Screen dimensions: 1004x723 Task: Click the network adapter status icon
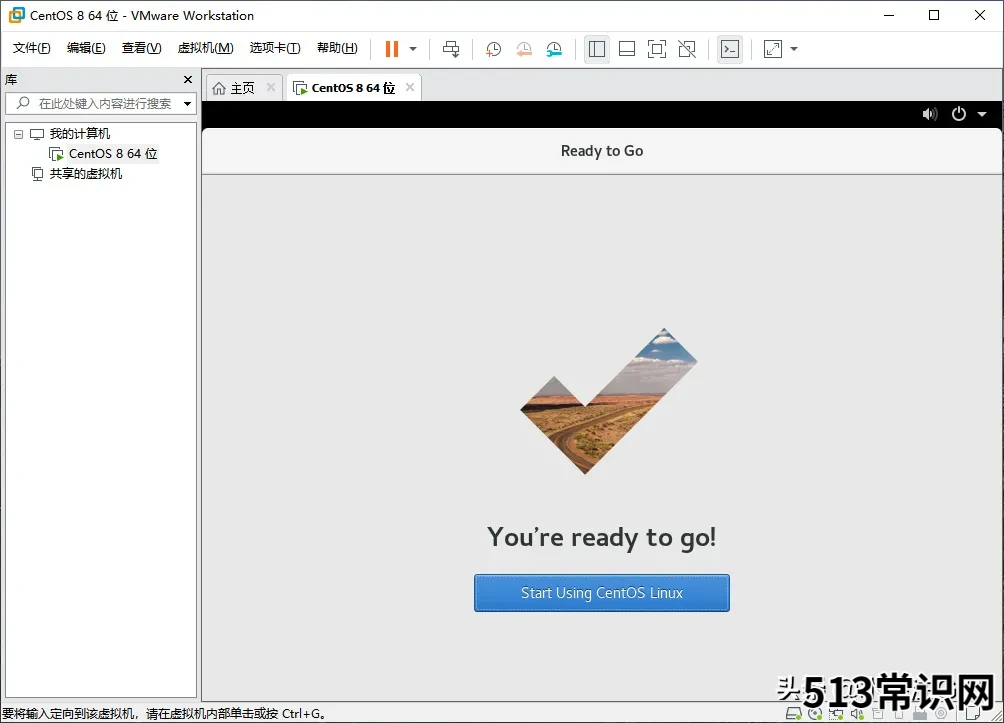point(836,714)
